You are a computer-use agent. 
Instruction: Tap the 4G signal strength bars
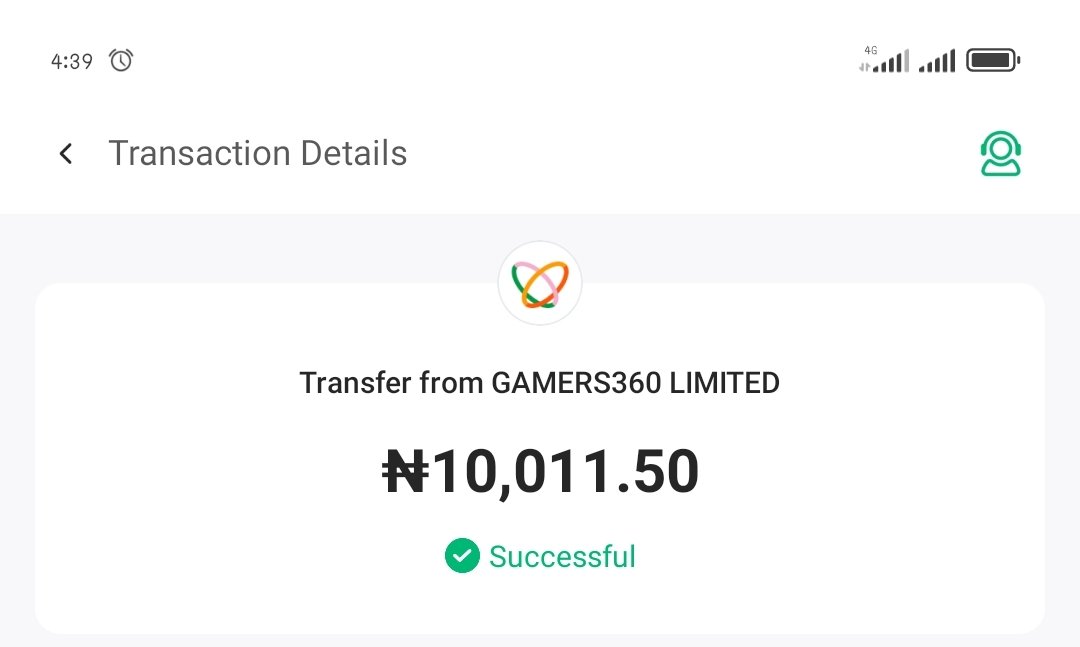(884, 61)
